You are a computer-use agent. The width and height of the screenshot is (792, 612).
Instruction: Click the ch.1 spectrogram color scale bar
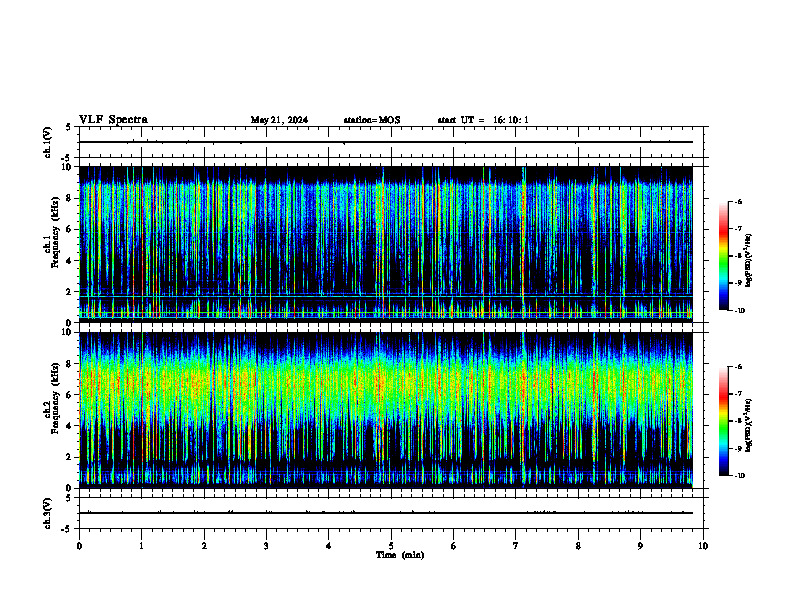[x=724, y=256]
